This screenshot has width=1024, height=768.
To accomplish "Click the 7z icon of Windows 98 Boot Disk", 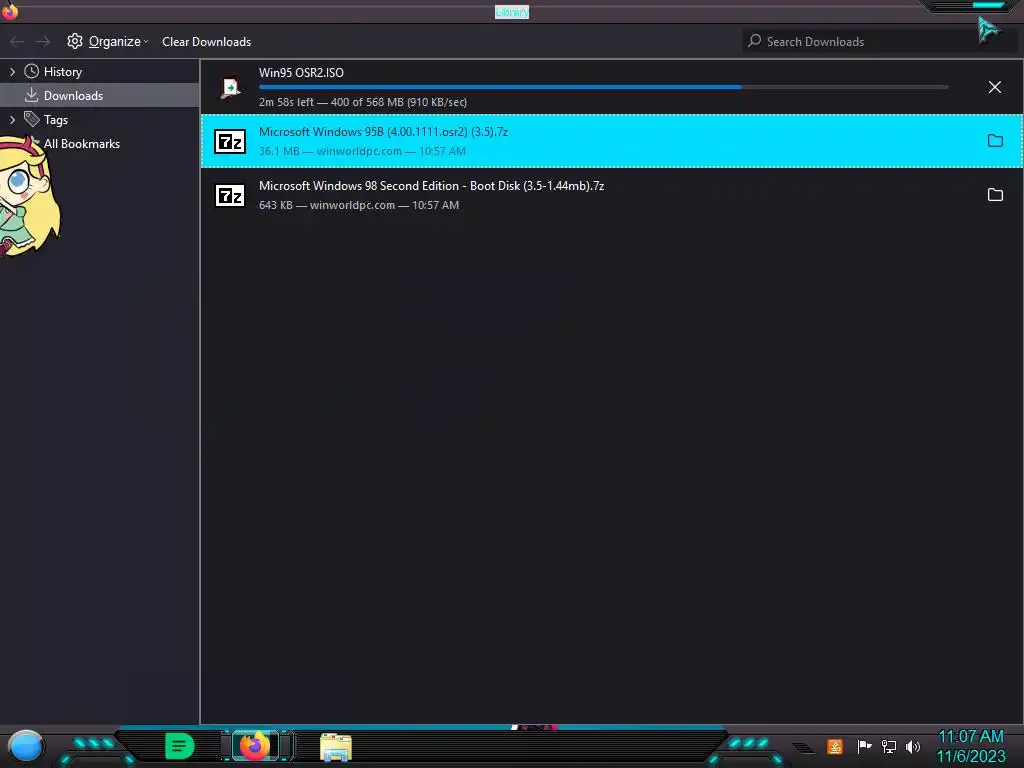I will coord(230,195).
